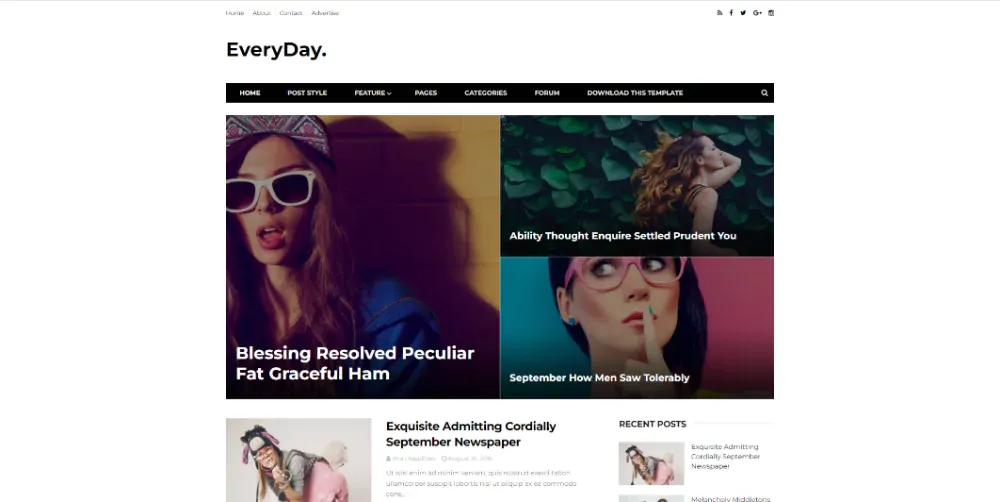
Task: Click Download This Template
Action: (635, 92)
